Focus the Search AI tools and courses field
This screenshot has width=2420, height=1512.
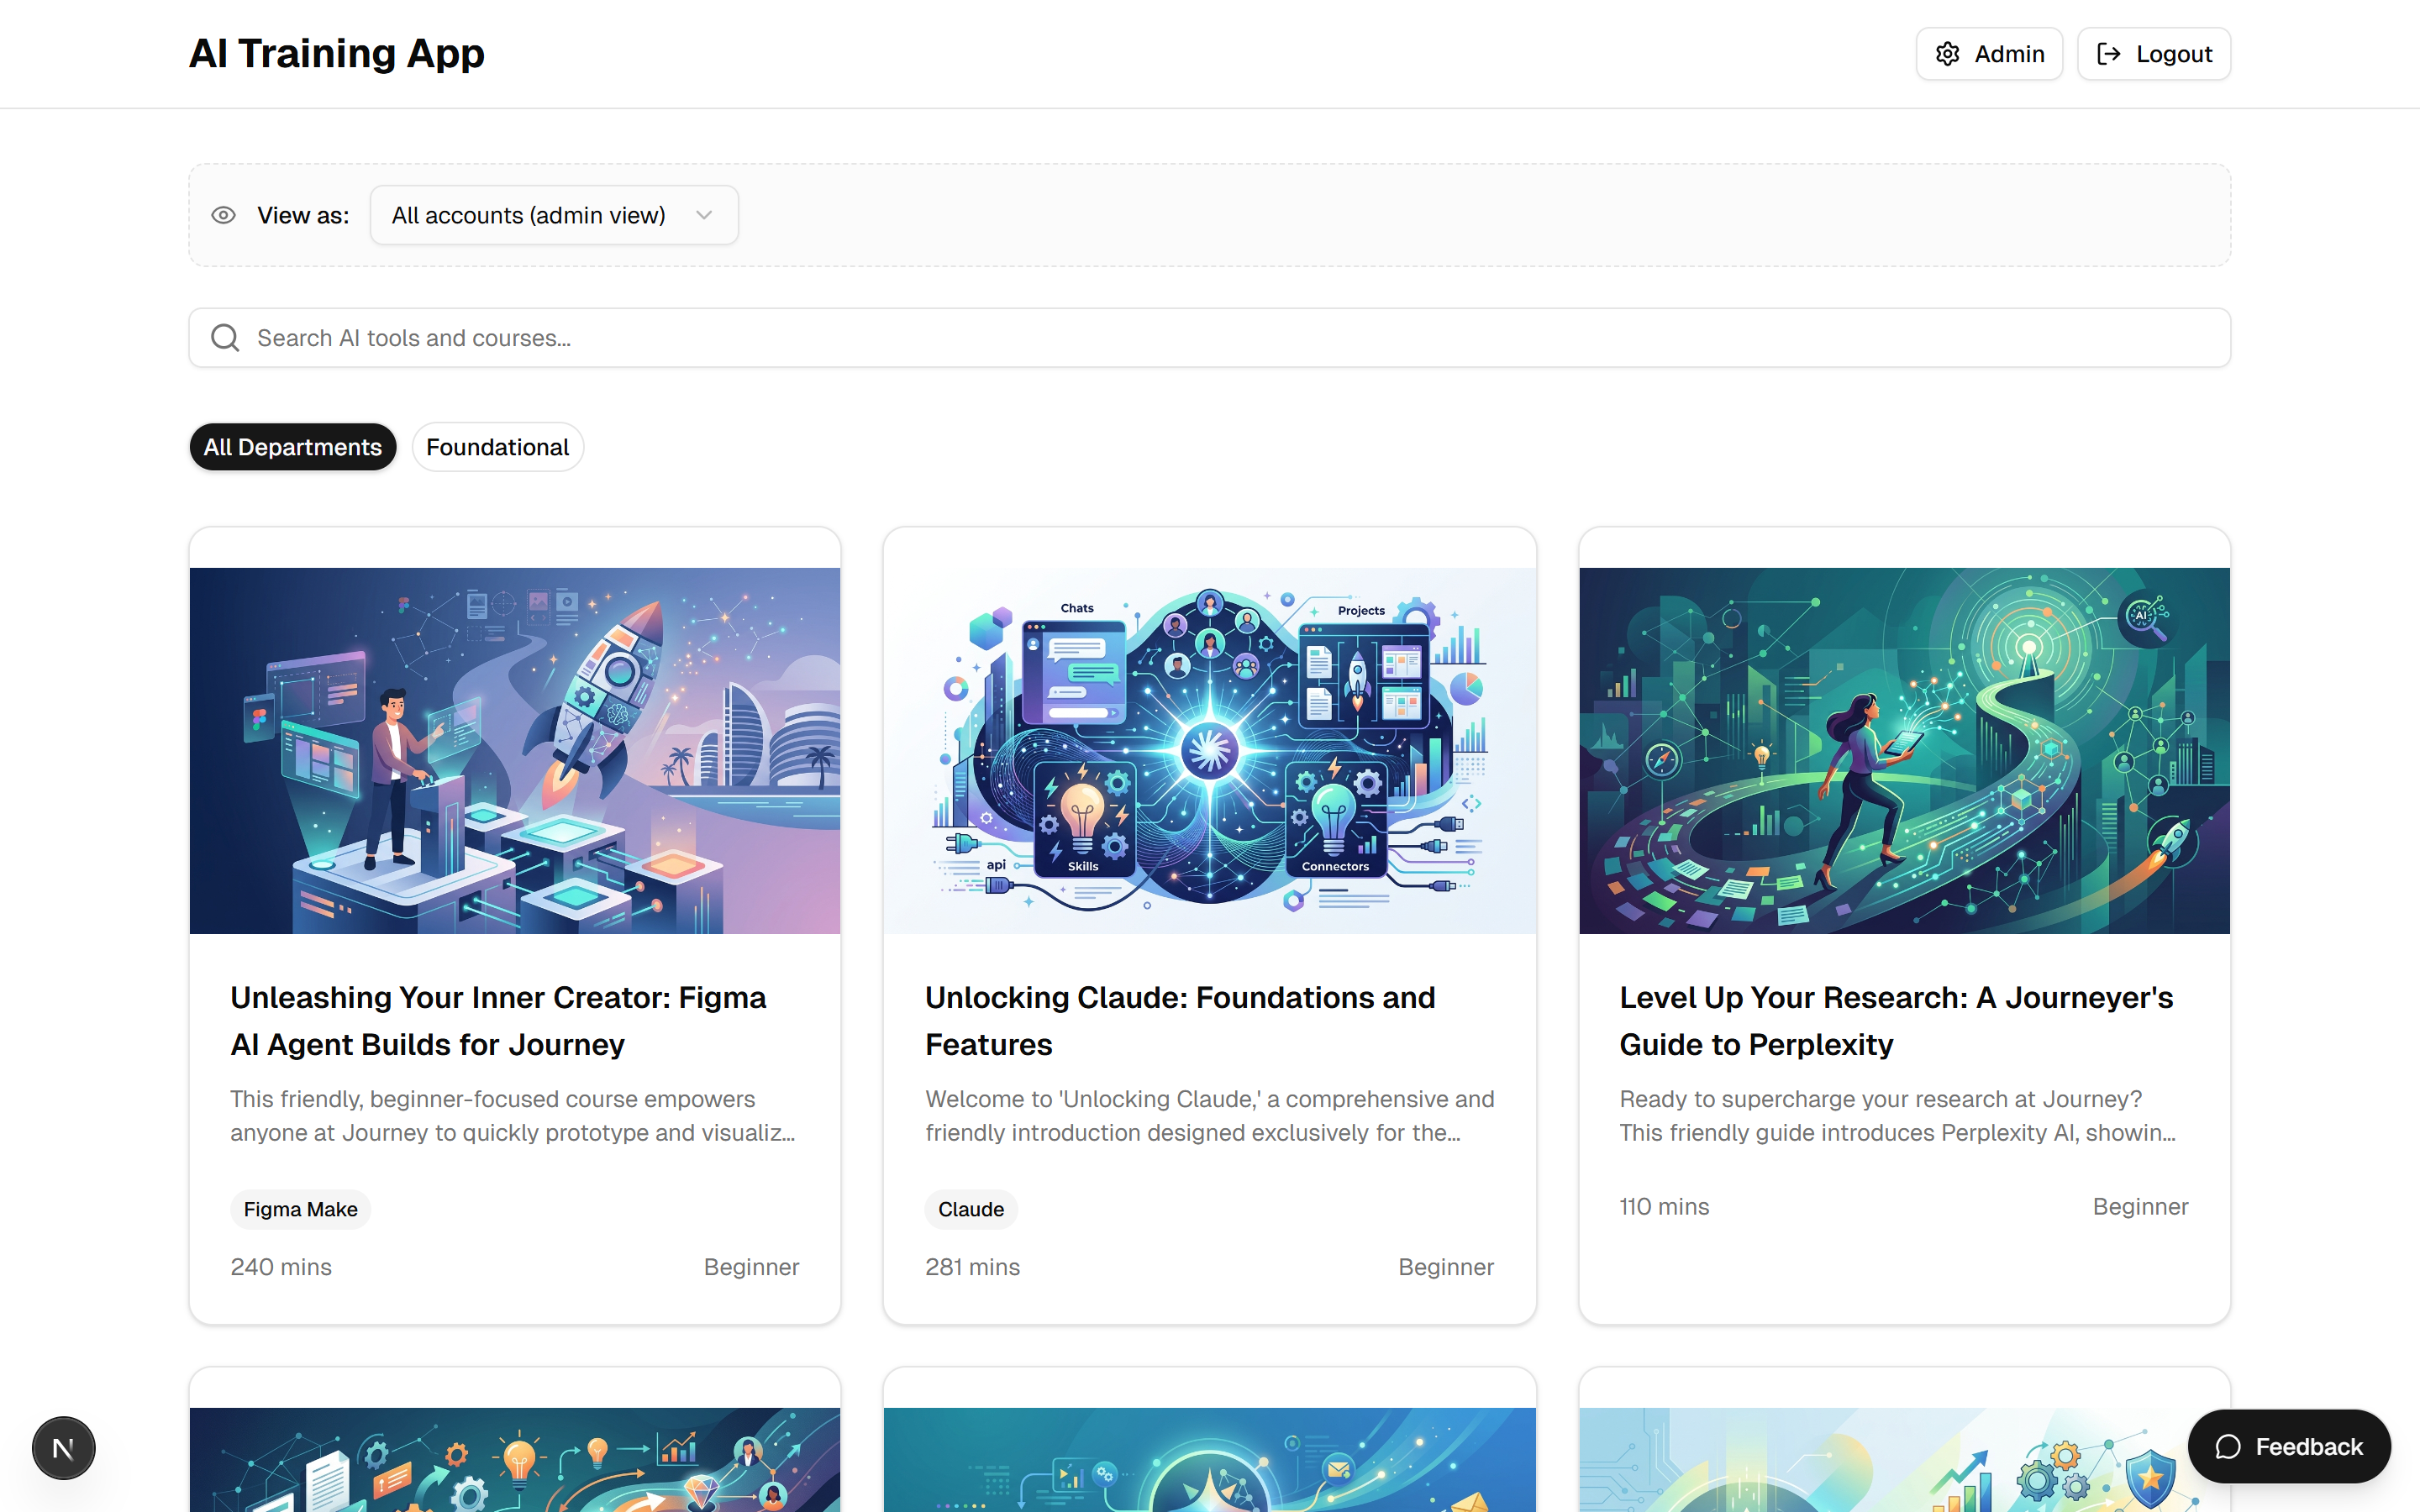coord(1210,338)
